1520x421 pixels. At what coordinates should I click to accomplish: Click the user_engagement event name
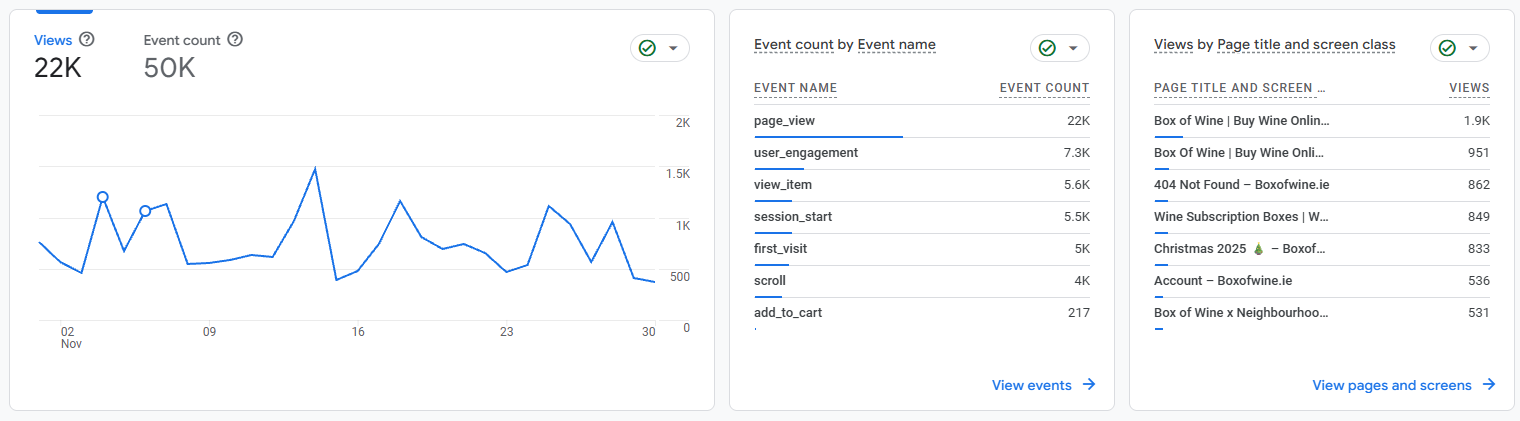click(806, 152)
